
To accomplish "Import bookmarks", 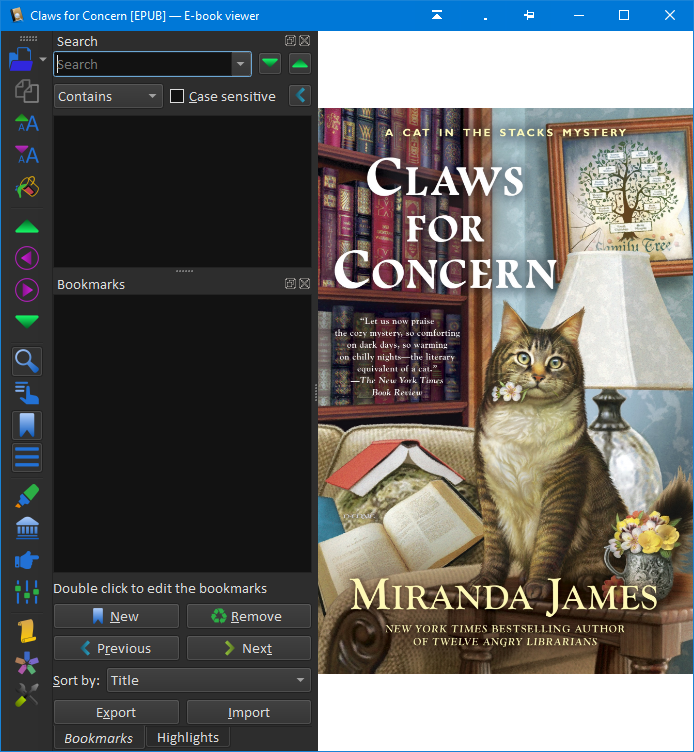I will point(249,712).
